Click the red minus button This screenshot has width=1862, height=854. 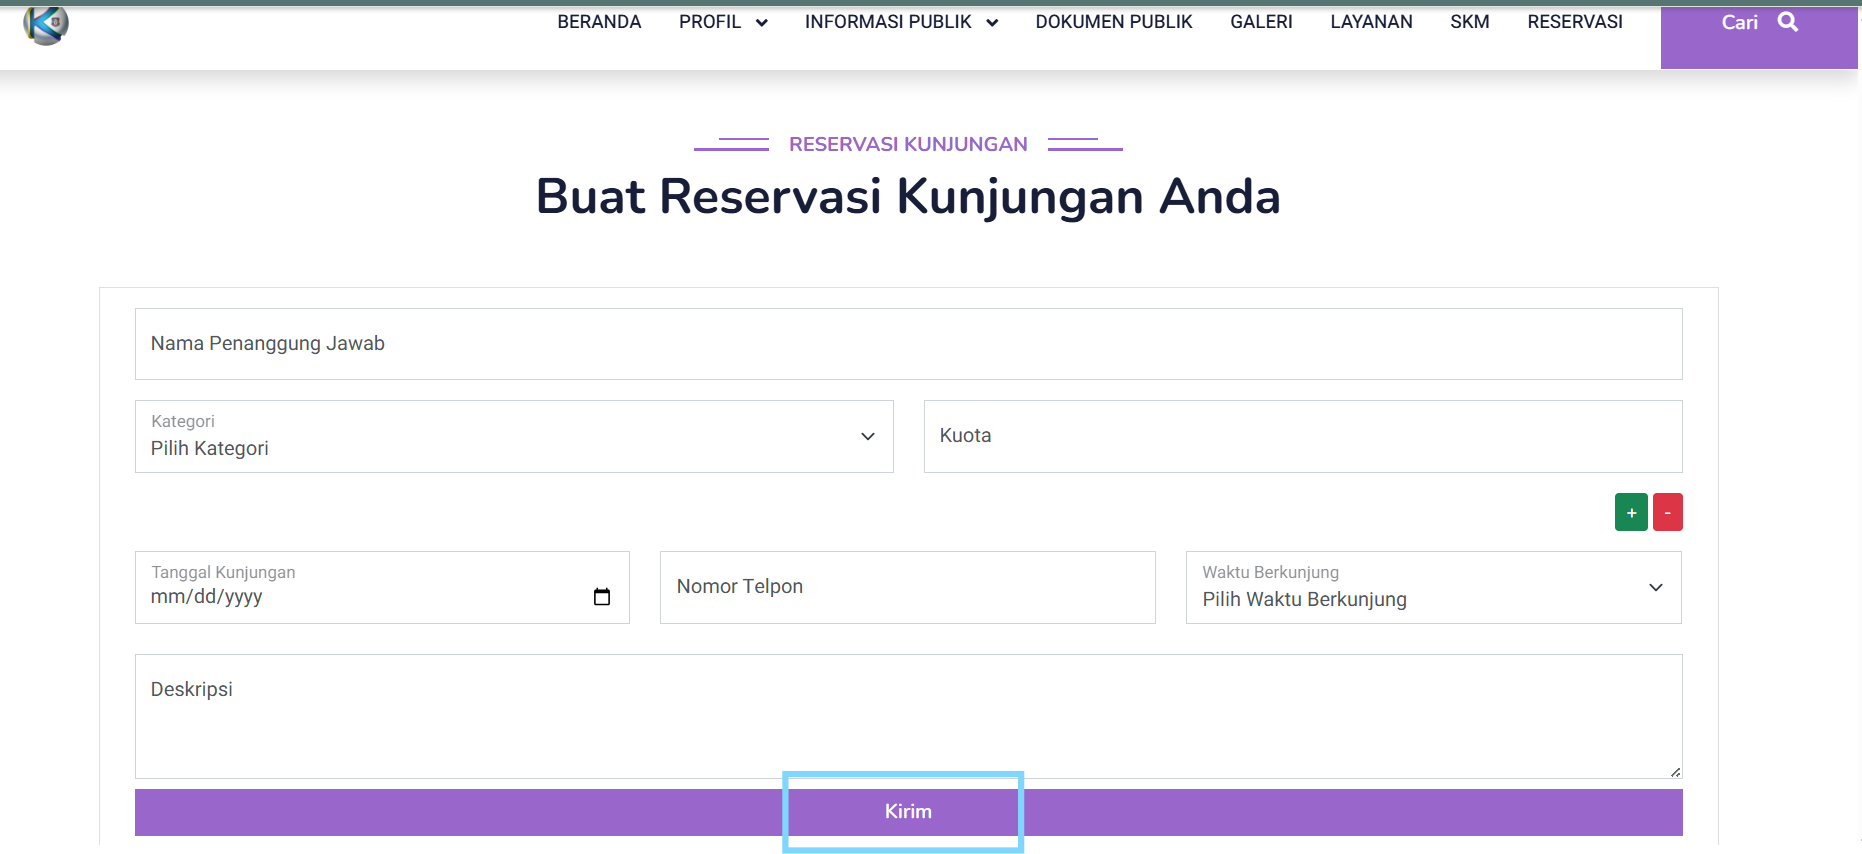click(x=1667, y=512)
